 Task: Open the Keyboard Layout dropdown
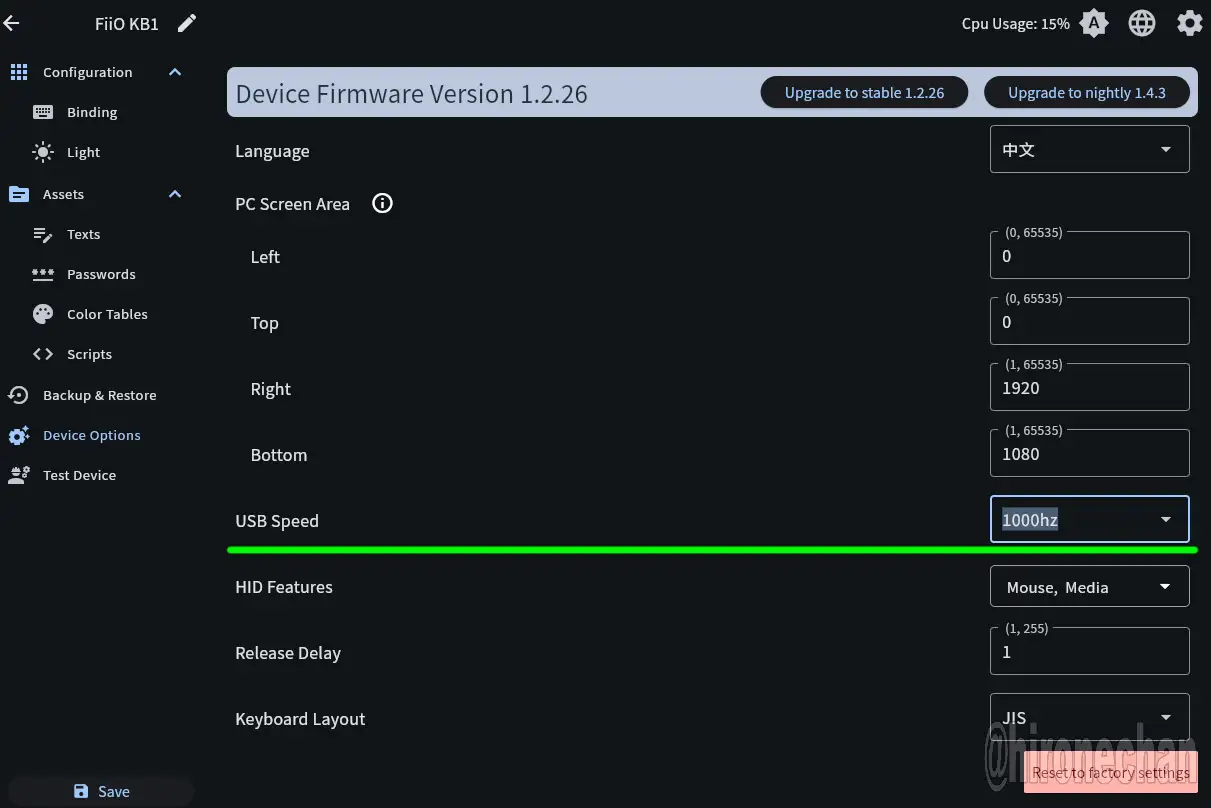tap(1089, 718)
